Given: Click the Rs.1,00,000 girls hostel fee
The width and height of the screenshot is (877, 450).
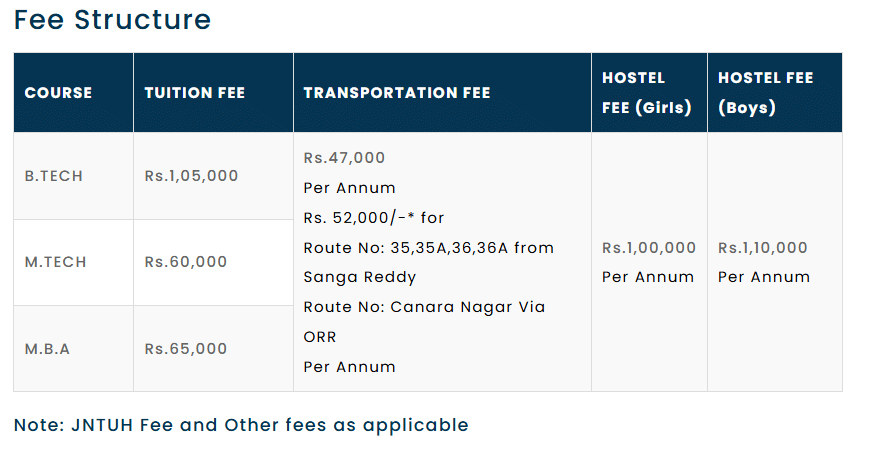Looking at the screenshot, I should (648, 248).
